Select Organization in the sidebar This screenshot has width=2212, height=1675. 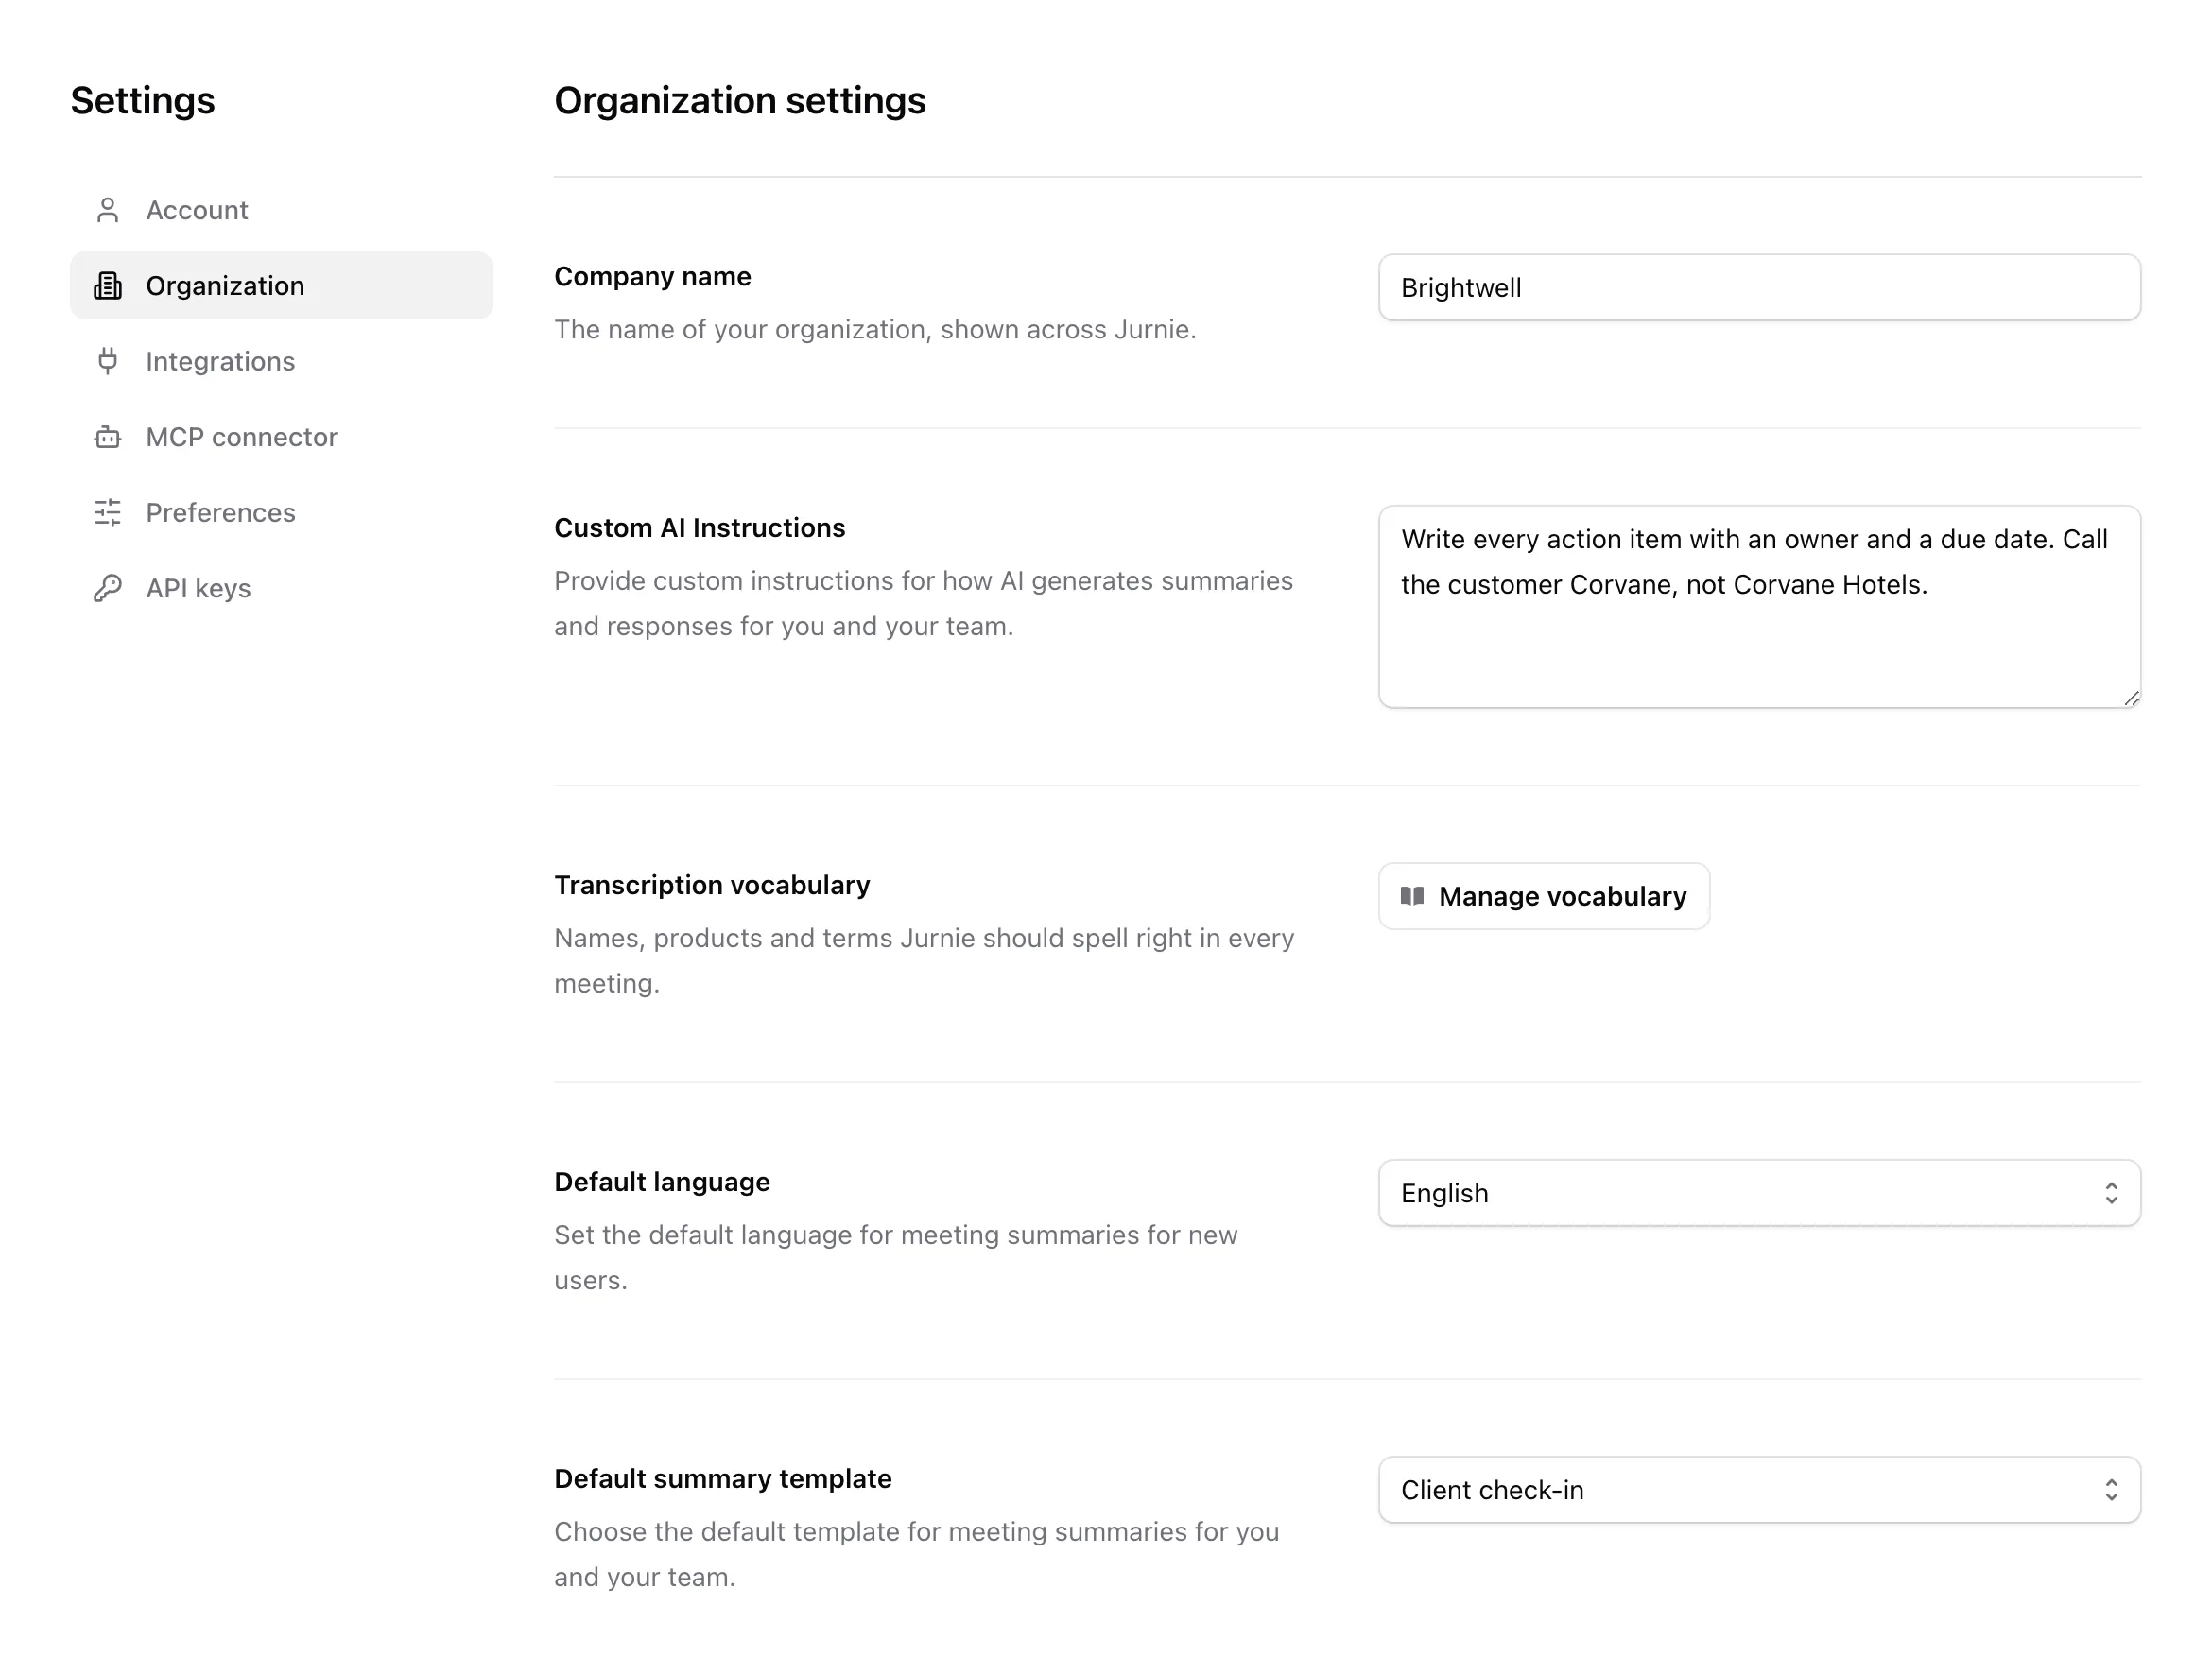click(281, 286)
